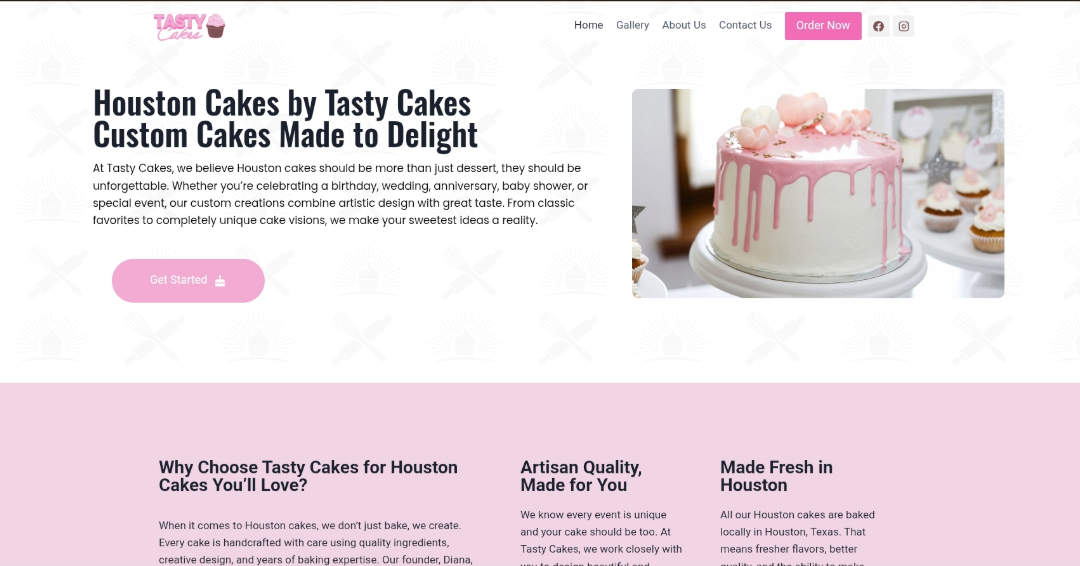This screenshot has height=566, width=1080.
Task: Go to the Home menu item
Action: click(x=588, y=25)
